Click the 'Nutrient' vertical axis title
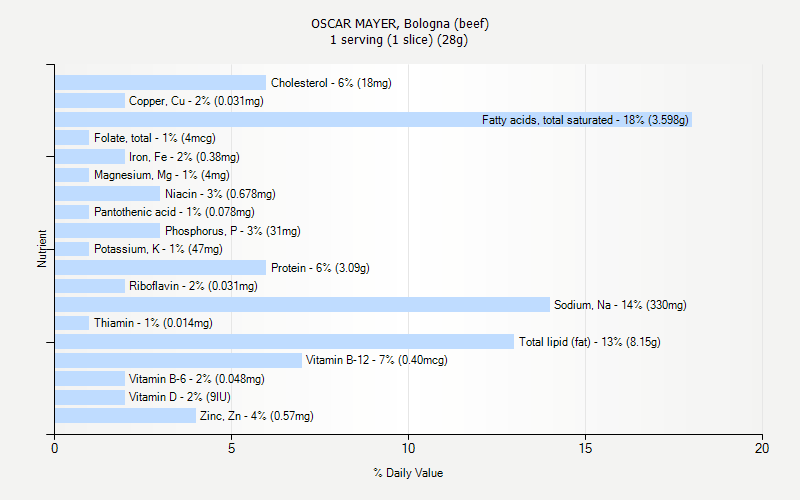This screenshot has width=800, height=500. [x=42, y=249]
